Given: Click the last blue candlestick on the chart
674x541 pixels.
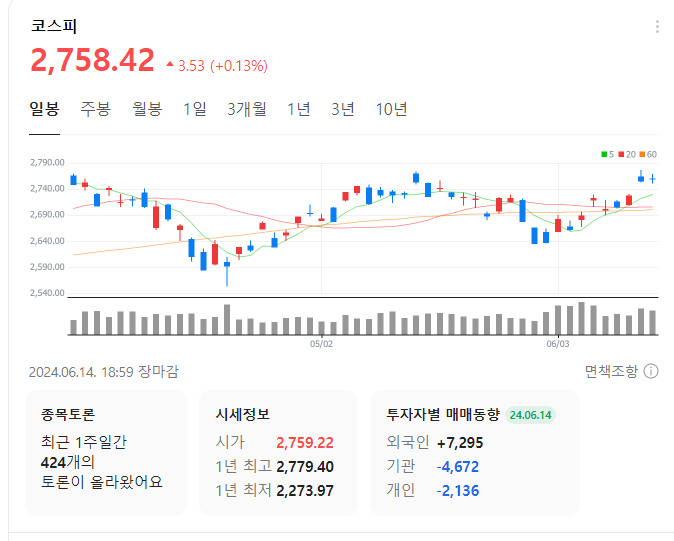Looking at the screenshot, I should [x=653, y=178].
